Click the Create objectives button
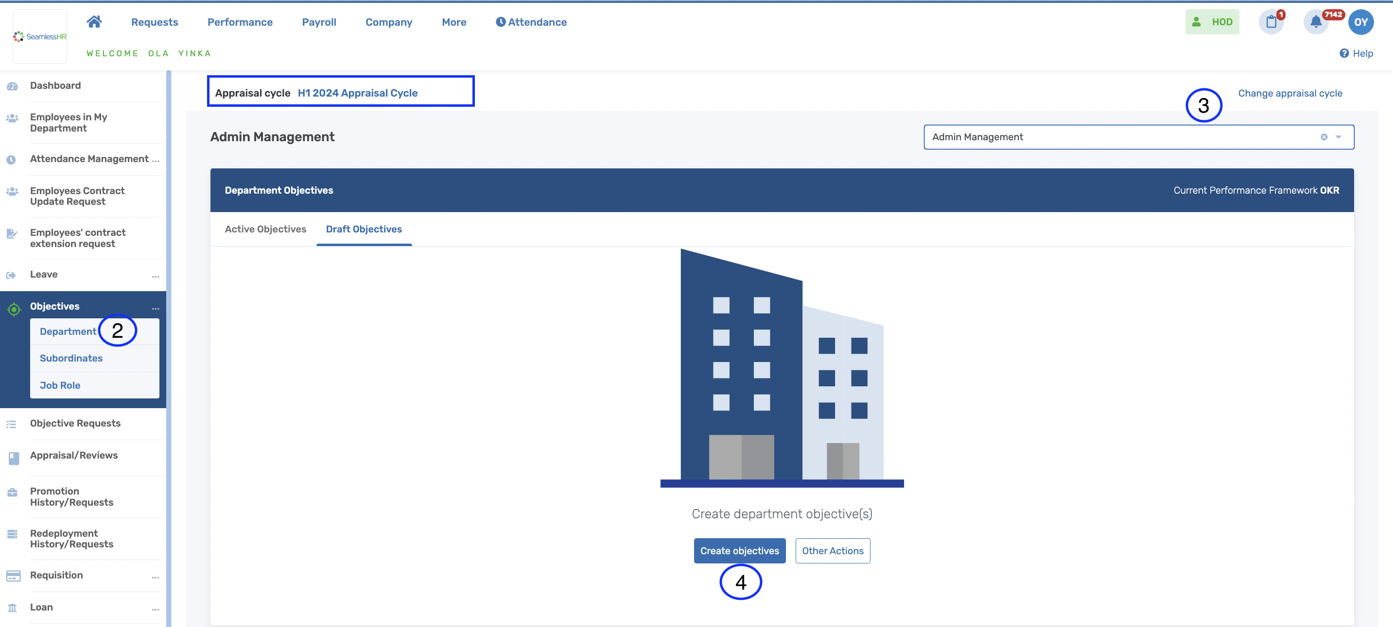 click(740, 550)
